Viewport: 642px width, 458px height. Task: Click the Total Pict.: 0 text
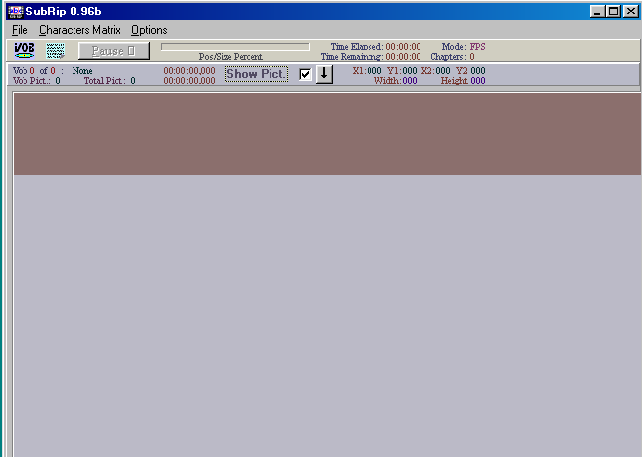(110, 81)
